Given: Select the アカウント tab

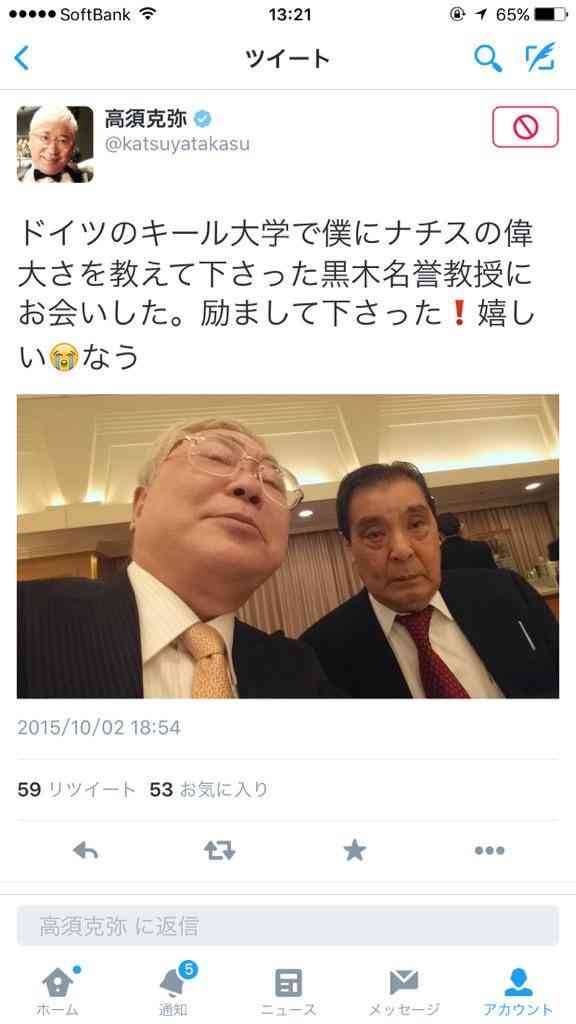Looking at the screenshot, I should (x=519, y=990).
